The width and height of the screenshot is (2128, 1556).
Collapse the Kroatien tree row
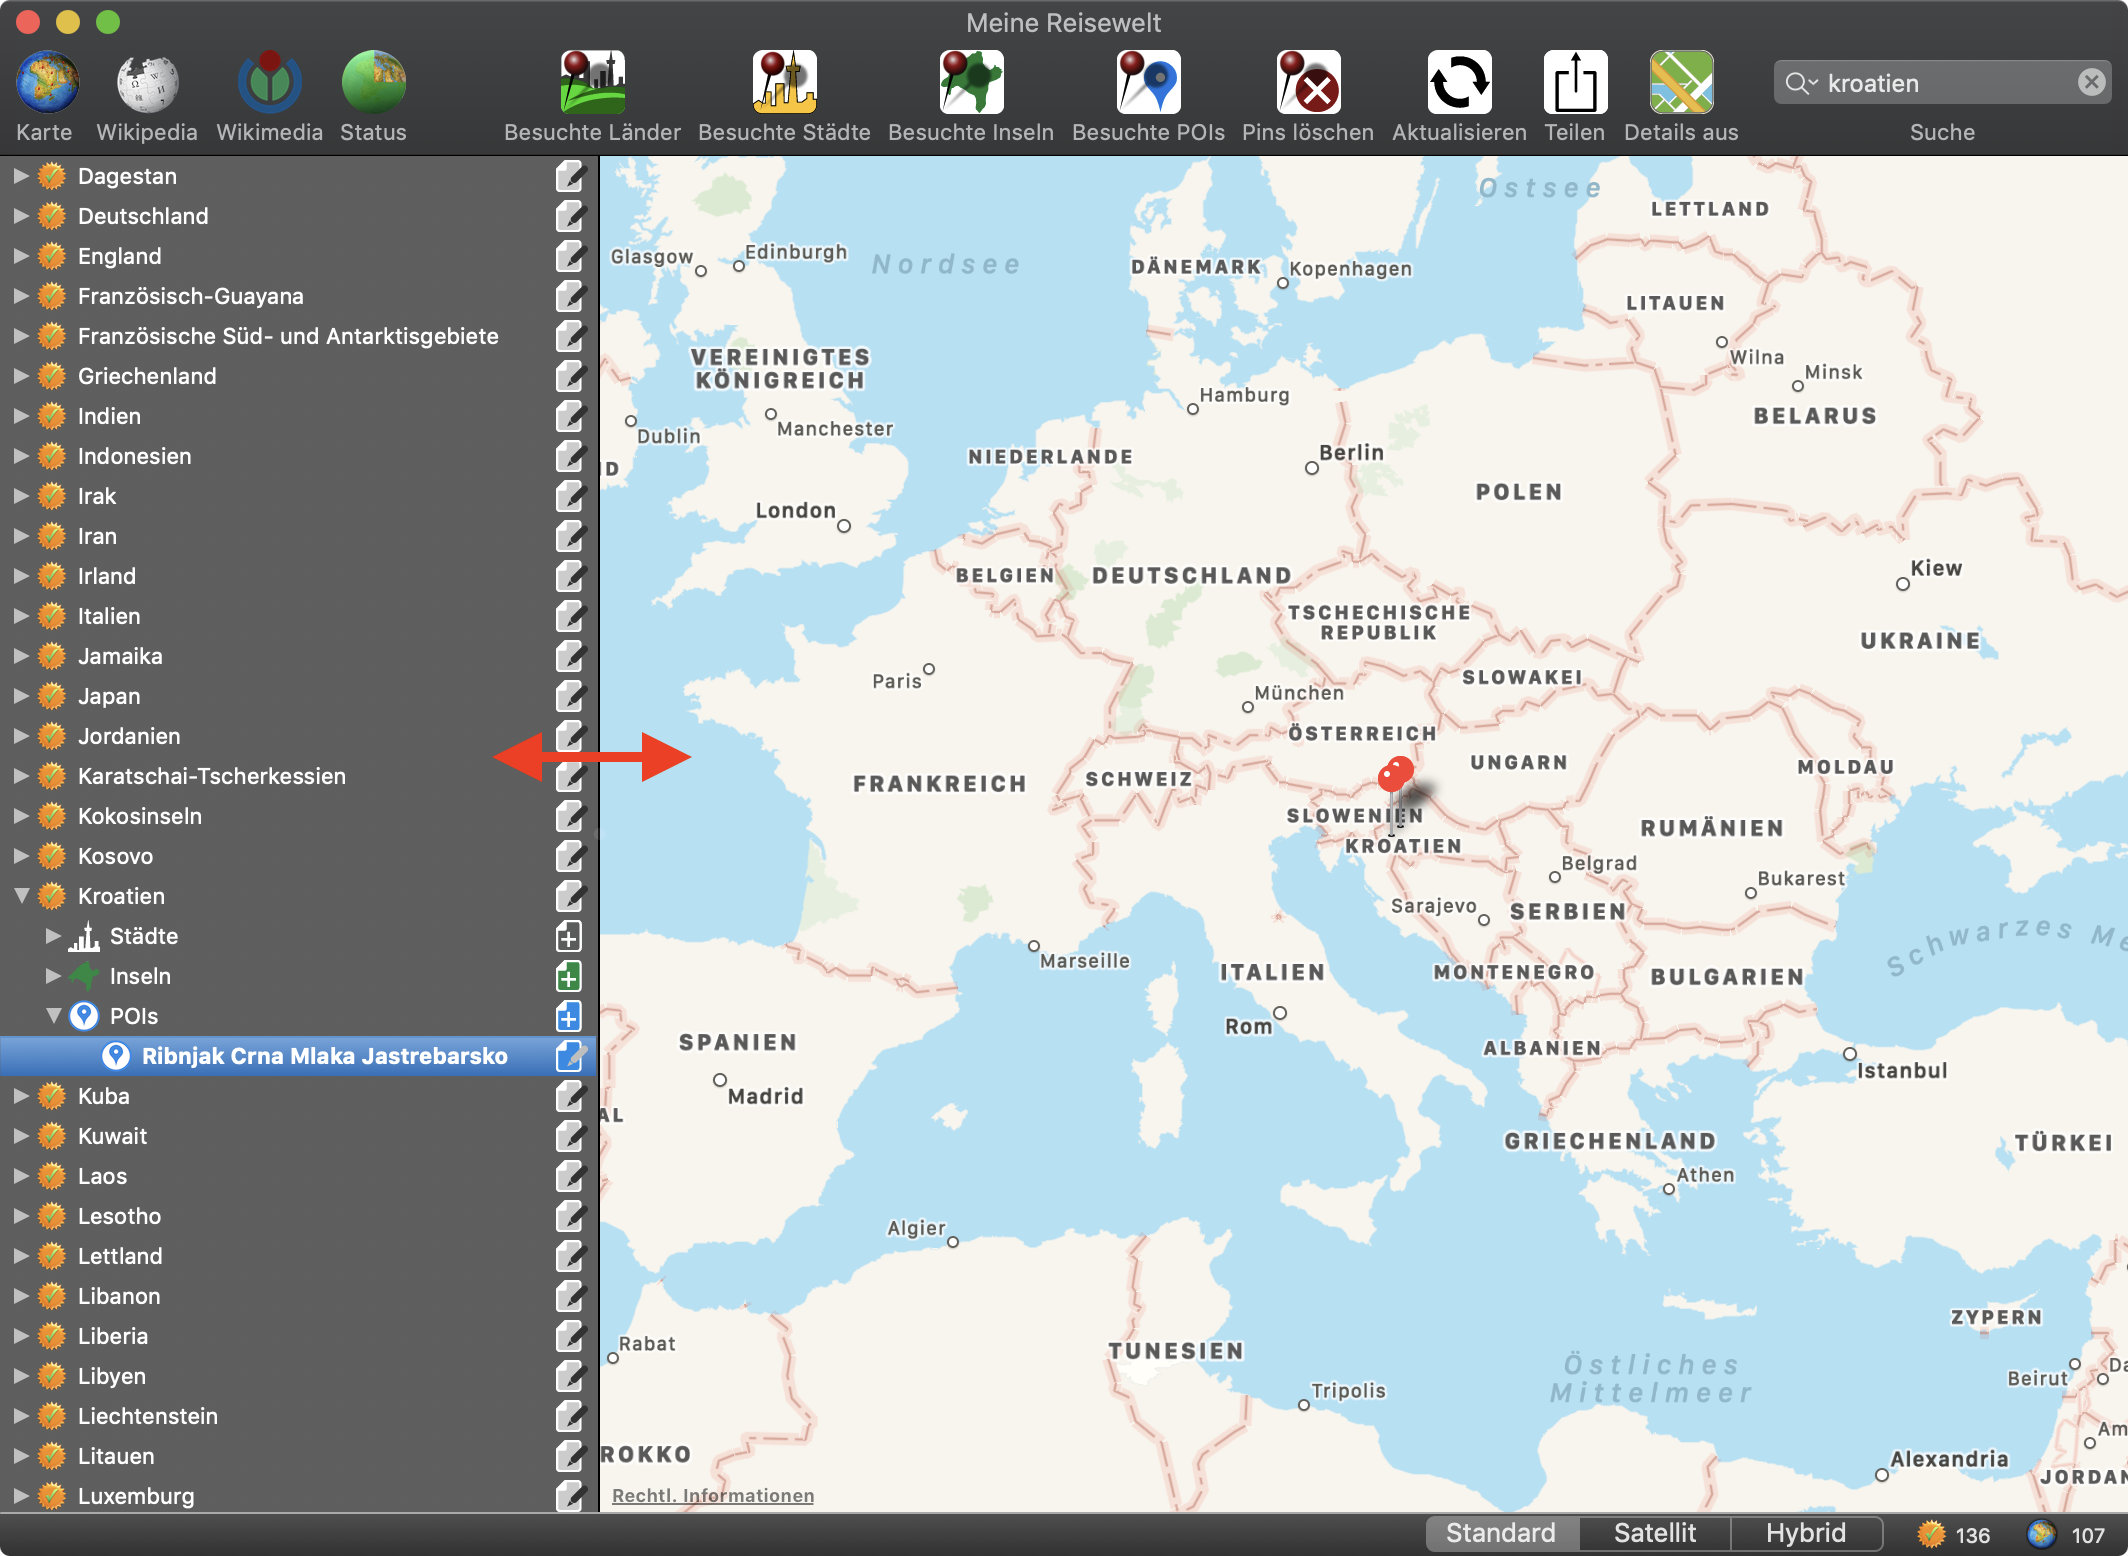click(x=20, y=896)
